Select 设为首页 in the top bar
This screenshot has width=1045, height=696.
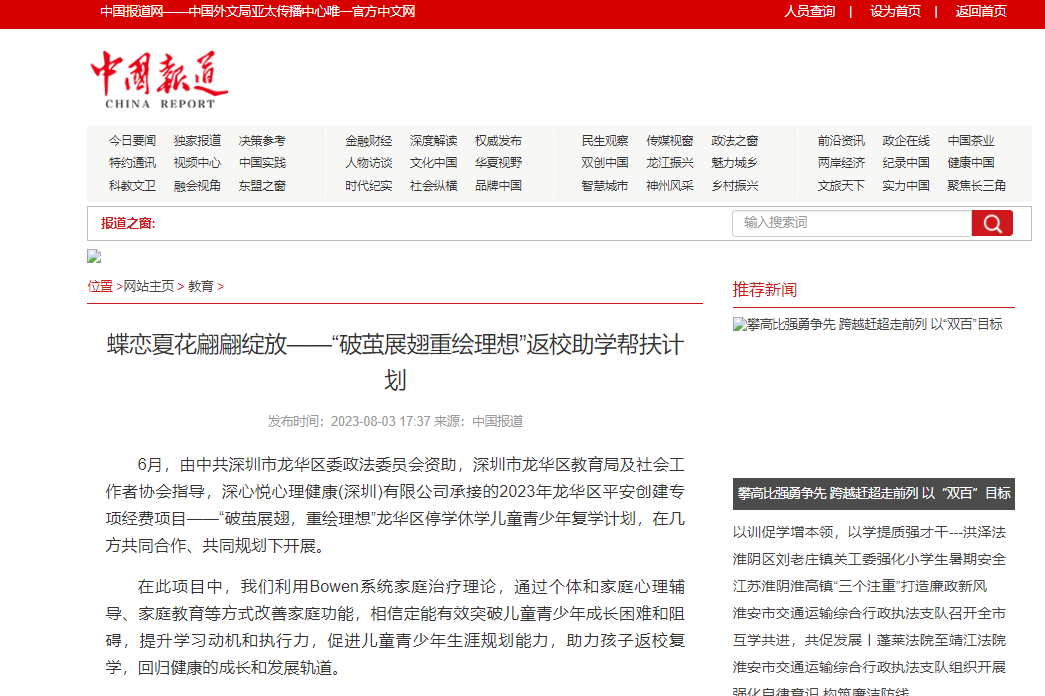[895, 11]
